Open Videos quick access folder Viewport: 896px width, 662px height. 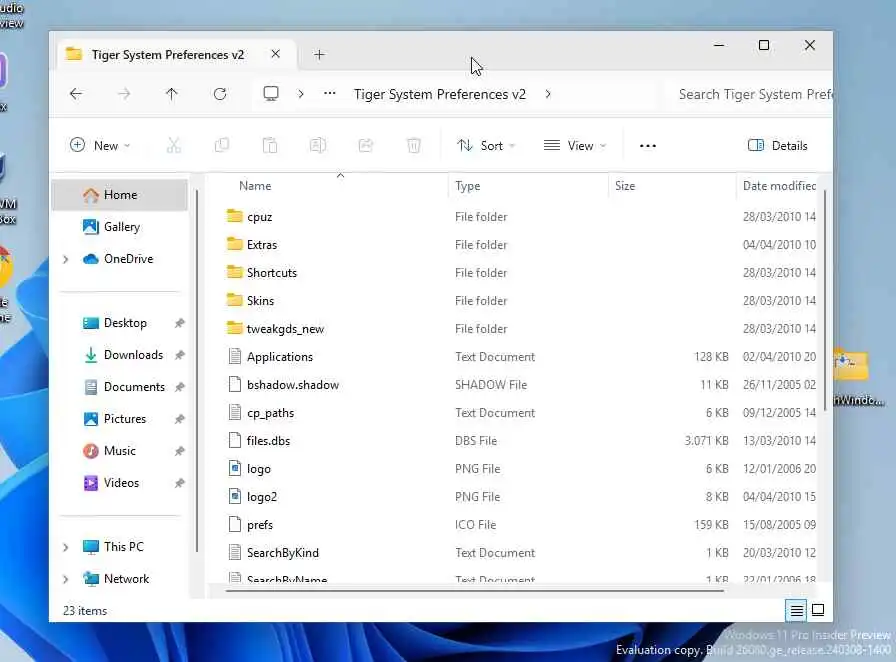(121, 482)
